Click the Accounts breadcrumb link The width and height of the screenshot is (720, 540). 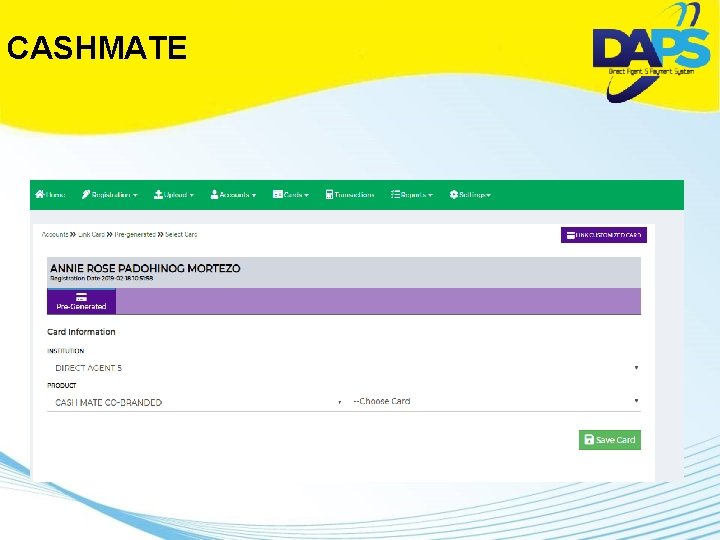click(x=55, y=234)
